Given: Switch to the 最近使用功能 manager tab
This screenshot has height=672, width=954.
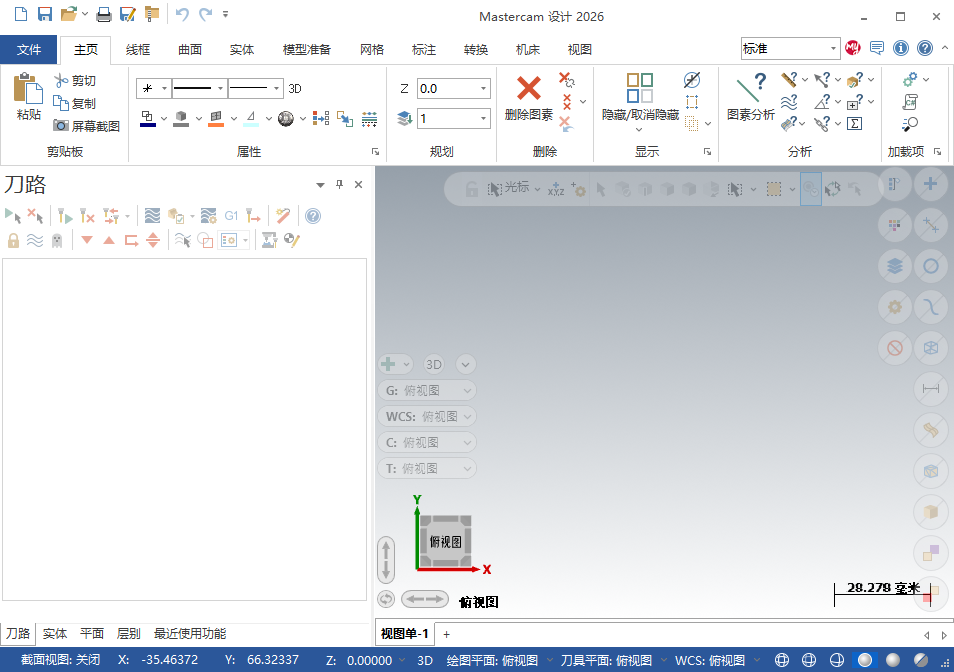Looking at the screenshot, I should (x=190, y=634).
